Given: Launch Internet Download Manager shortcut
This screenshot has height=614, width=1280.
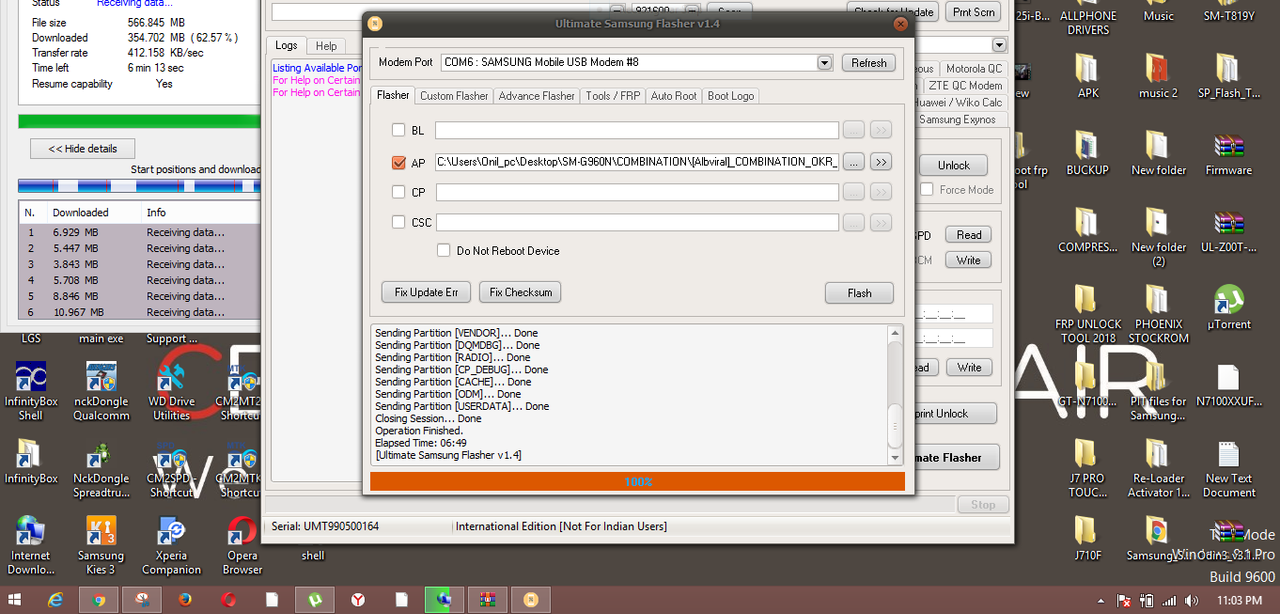Looking at the screenshot, I should pos(31,545).
